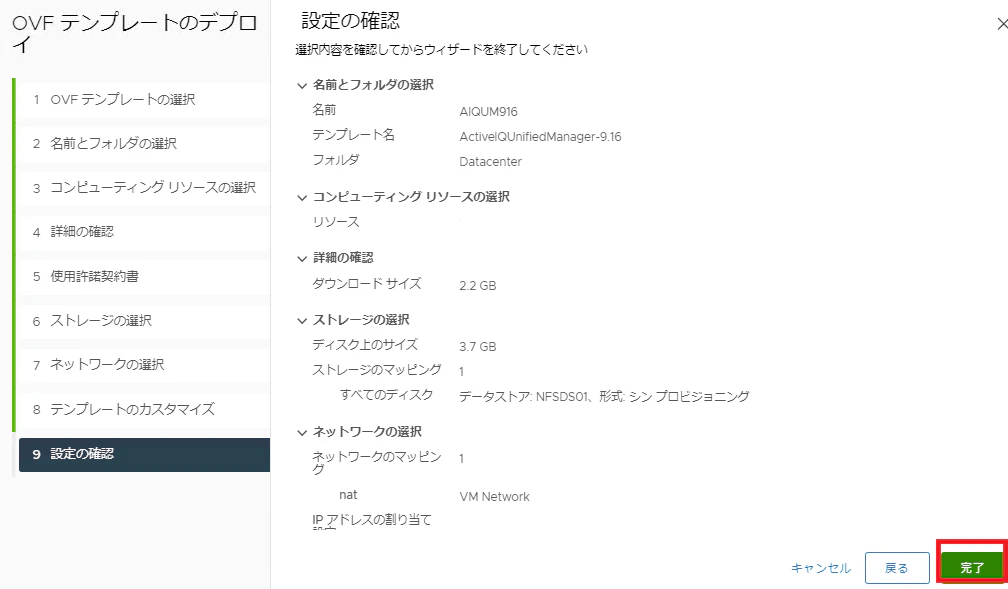The image size is (1008, 589).
Task: Close the OVF deploy wizard dialog
Action: coord(1002,24)
